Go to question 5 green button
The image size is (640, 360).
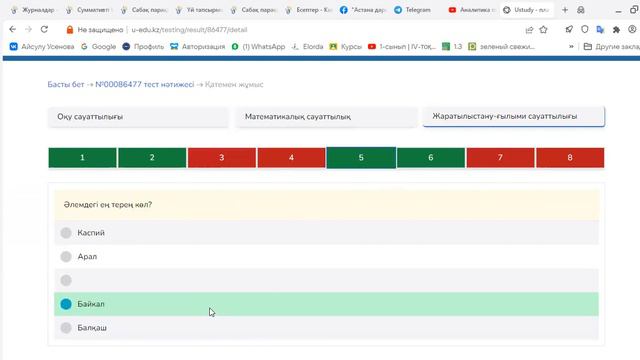click(361, 158)
